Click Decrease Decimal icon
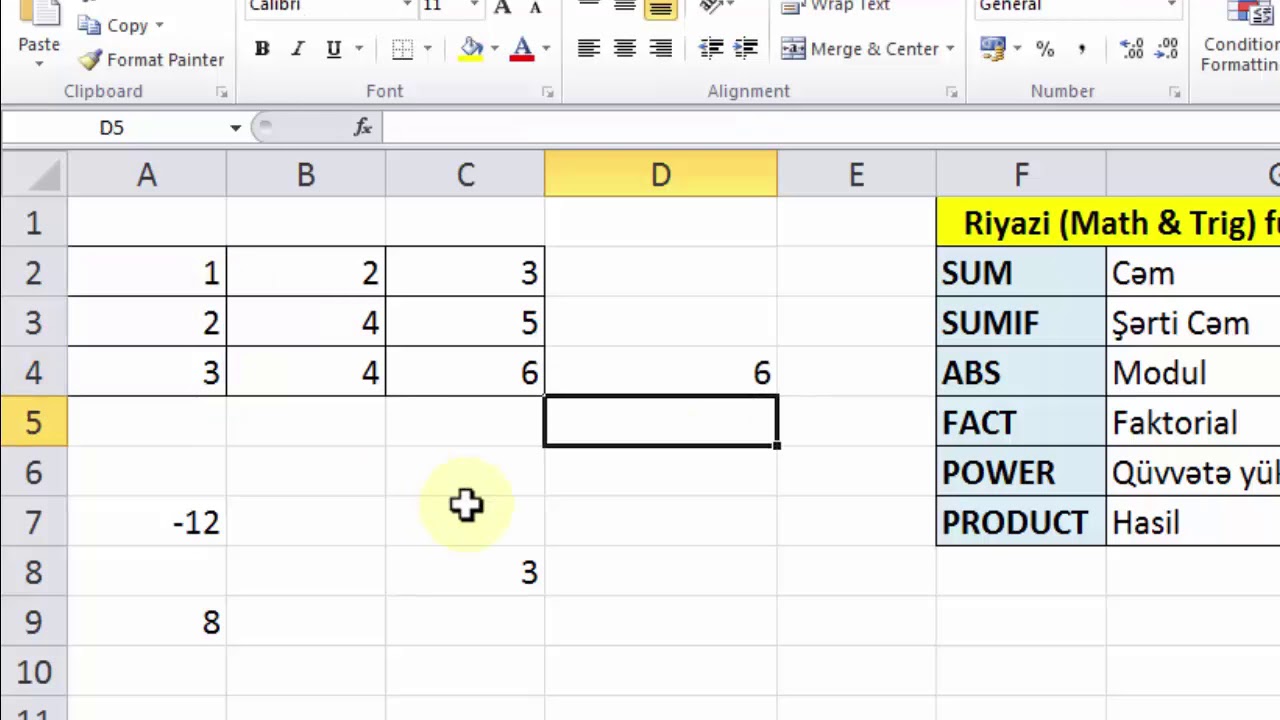The height and width of the screenshot is (720, 1280). click(x=1166, y=49)
